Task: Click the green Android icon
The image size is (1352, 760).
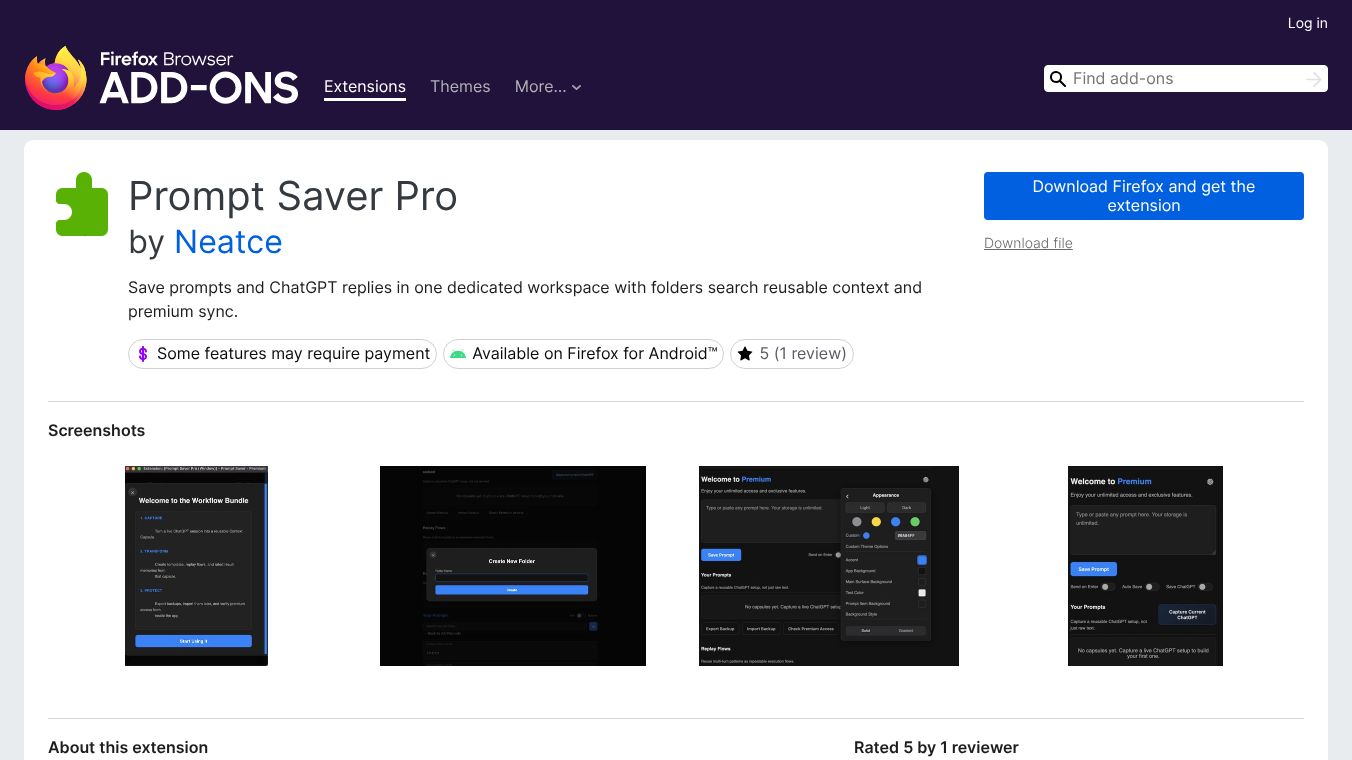Action: 458,354
